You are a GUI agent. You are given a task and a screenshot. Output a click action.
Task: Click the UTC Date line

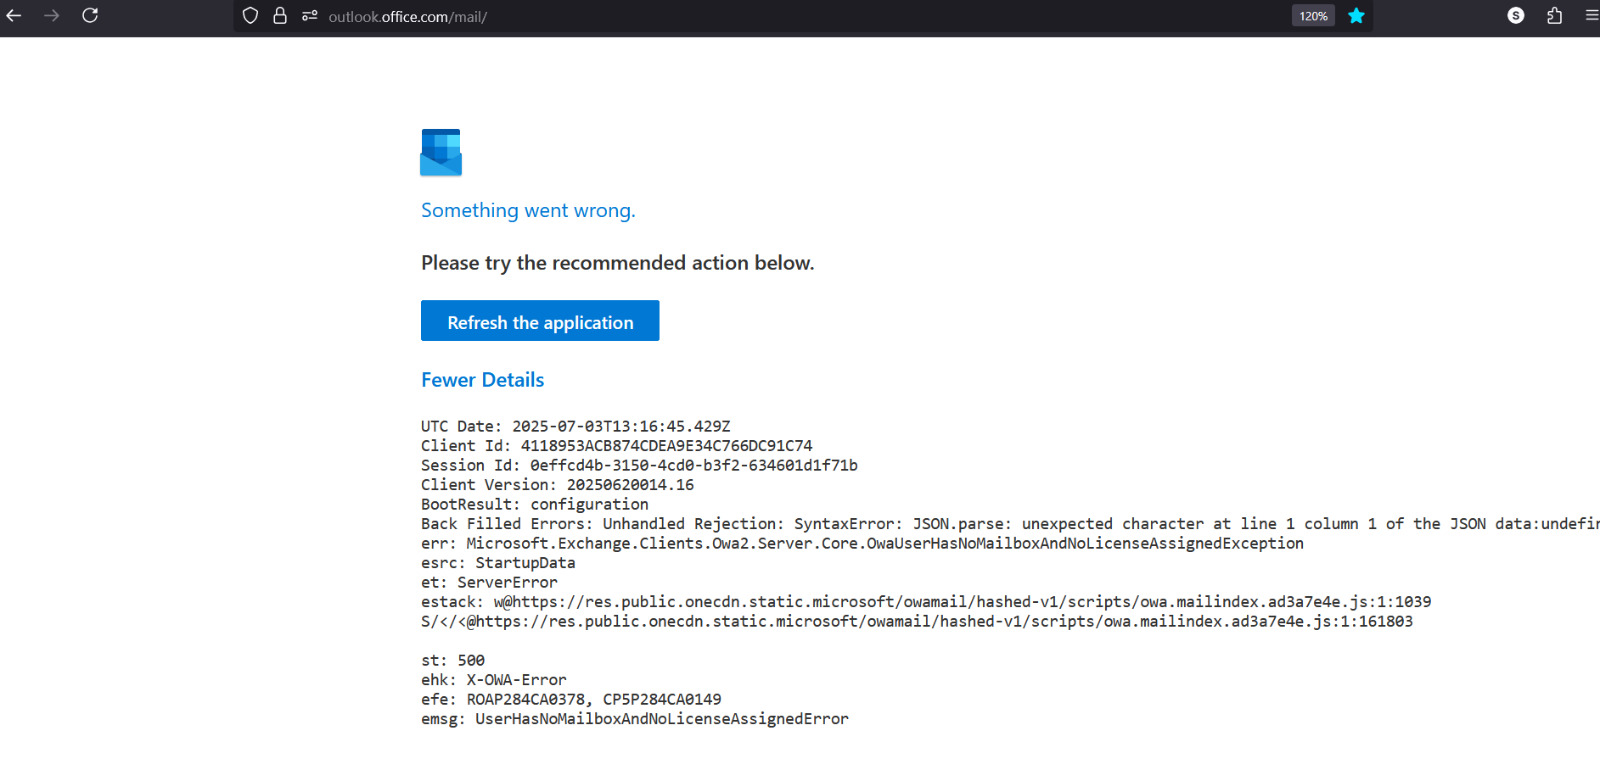tap(575, 426)
